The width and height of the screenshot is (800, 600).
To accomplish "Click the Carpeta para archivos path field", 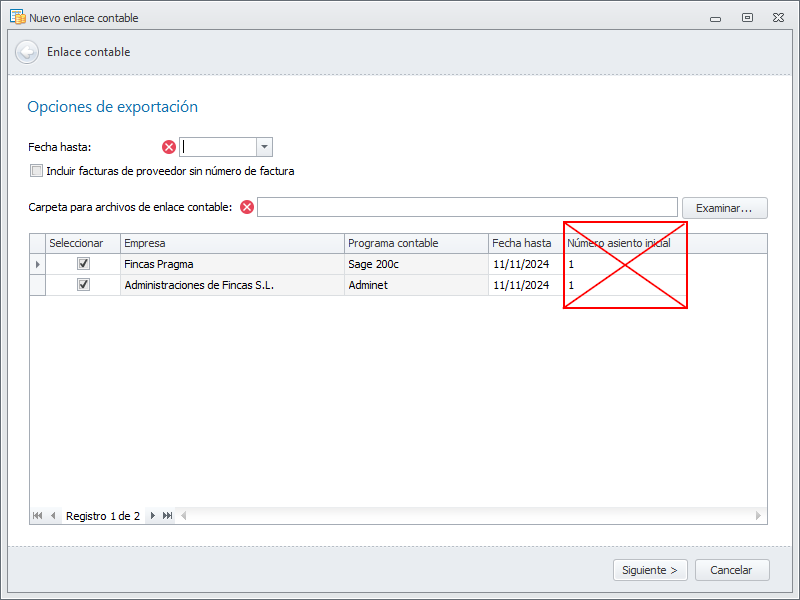I will coord(467,207).
